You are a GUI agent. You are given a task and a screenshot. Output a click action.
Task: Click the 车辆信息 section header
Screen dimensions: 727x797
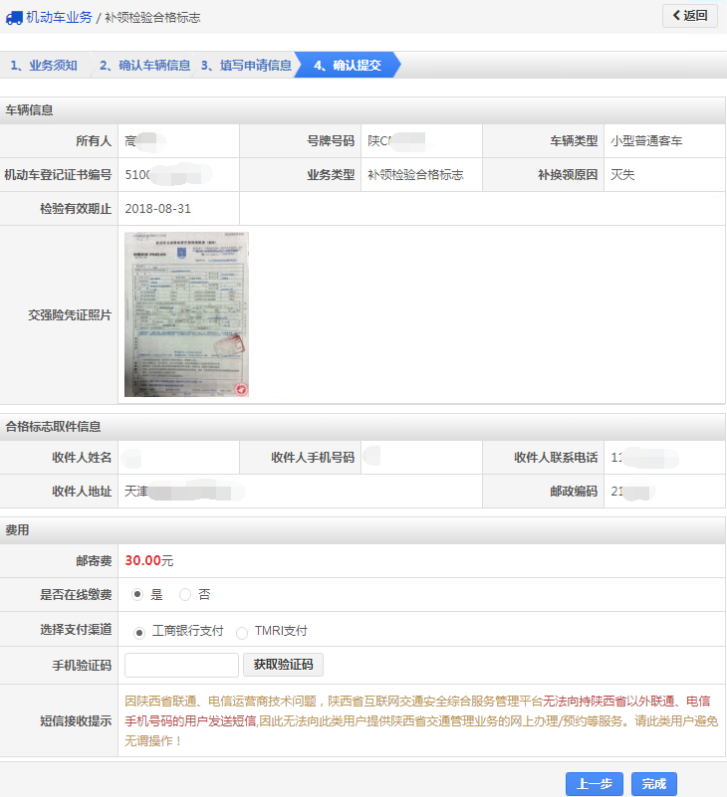click(x=30, y=110)
